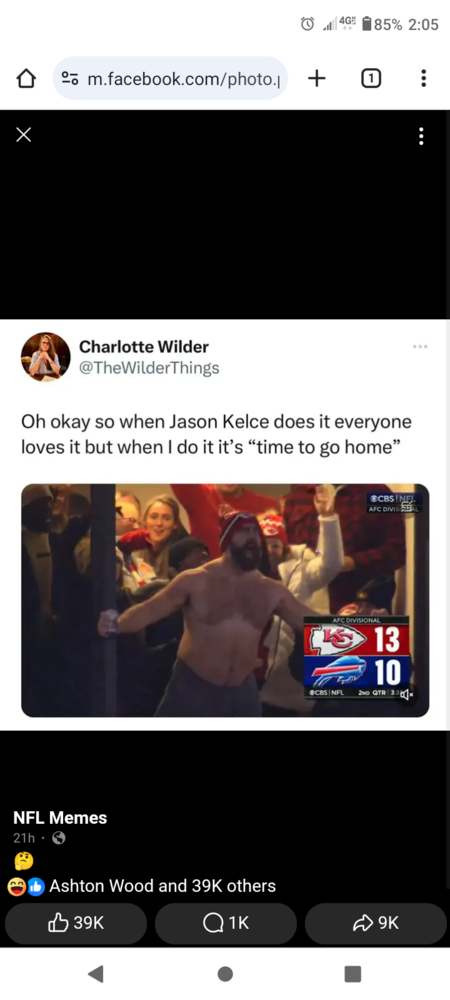Tap the globe public privacy icon
Image resolution: width=450 pixels, height=1000 pixels.
click(x=59, y=839)
